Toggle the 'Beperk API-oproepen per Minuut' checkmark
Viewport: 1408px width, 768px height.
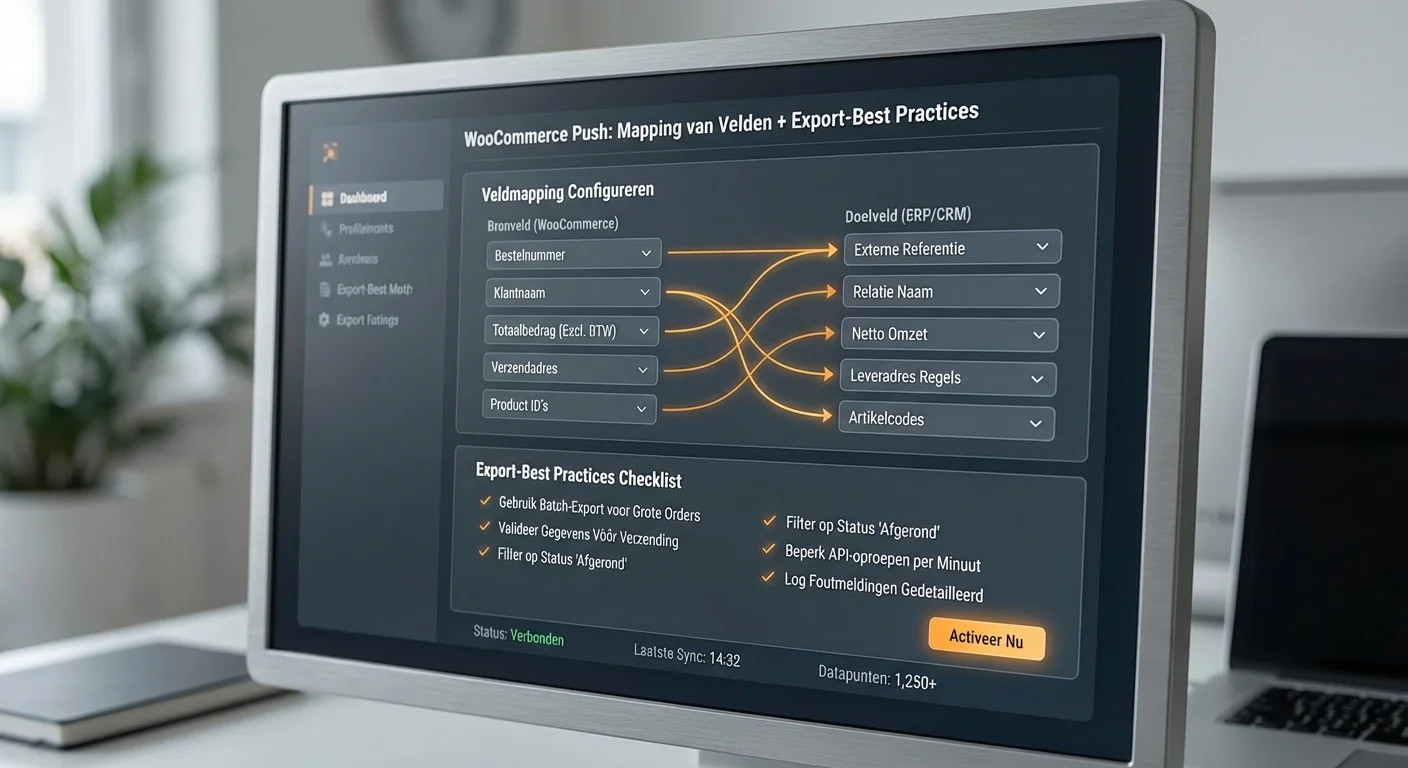point(768,549)
